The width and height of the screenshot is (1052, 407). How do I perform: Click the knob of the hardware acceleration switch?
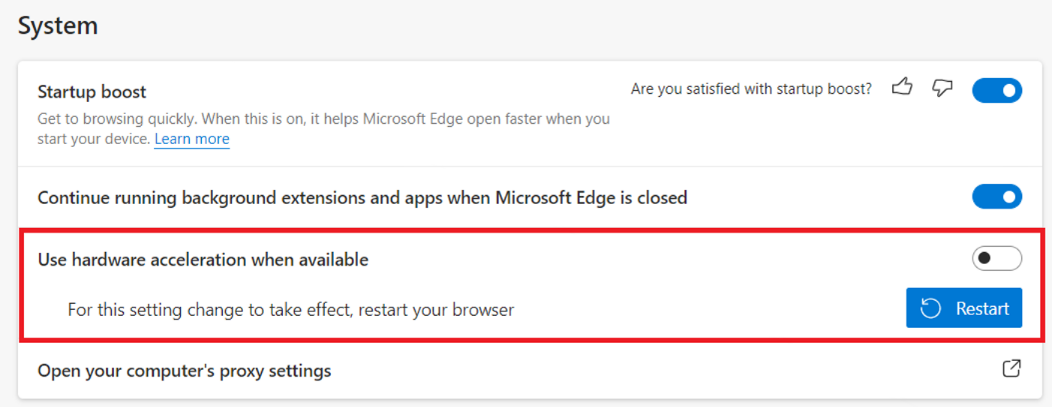pos(985,259)
